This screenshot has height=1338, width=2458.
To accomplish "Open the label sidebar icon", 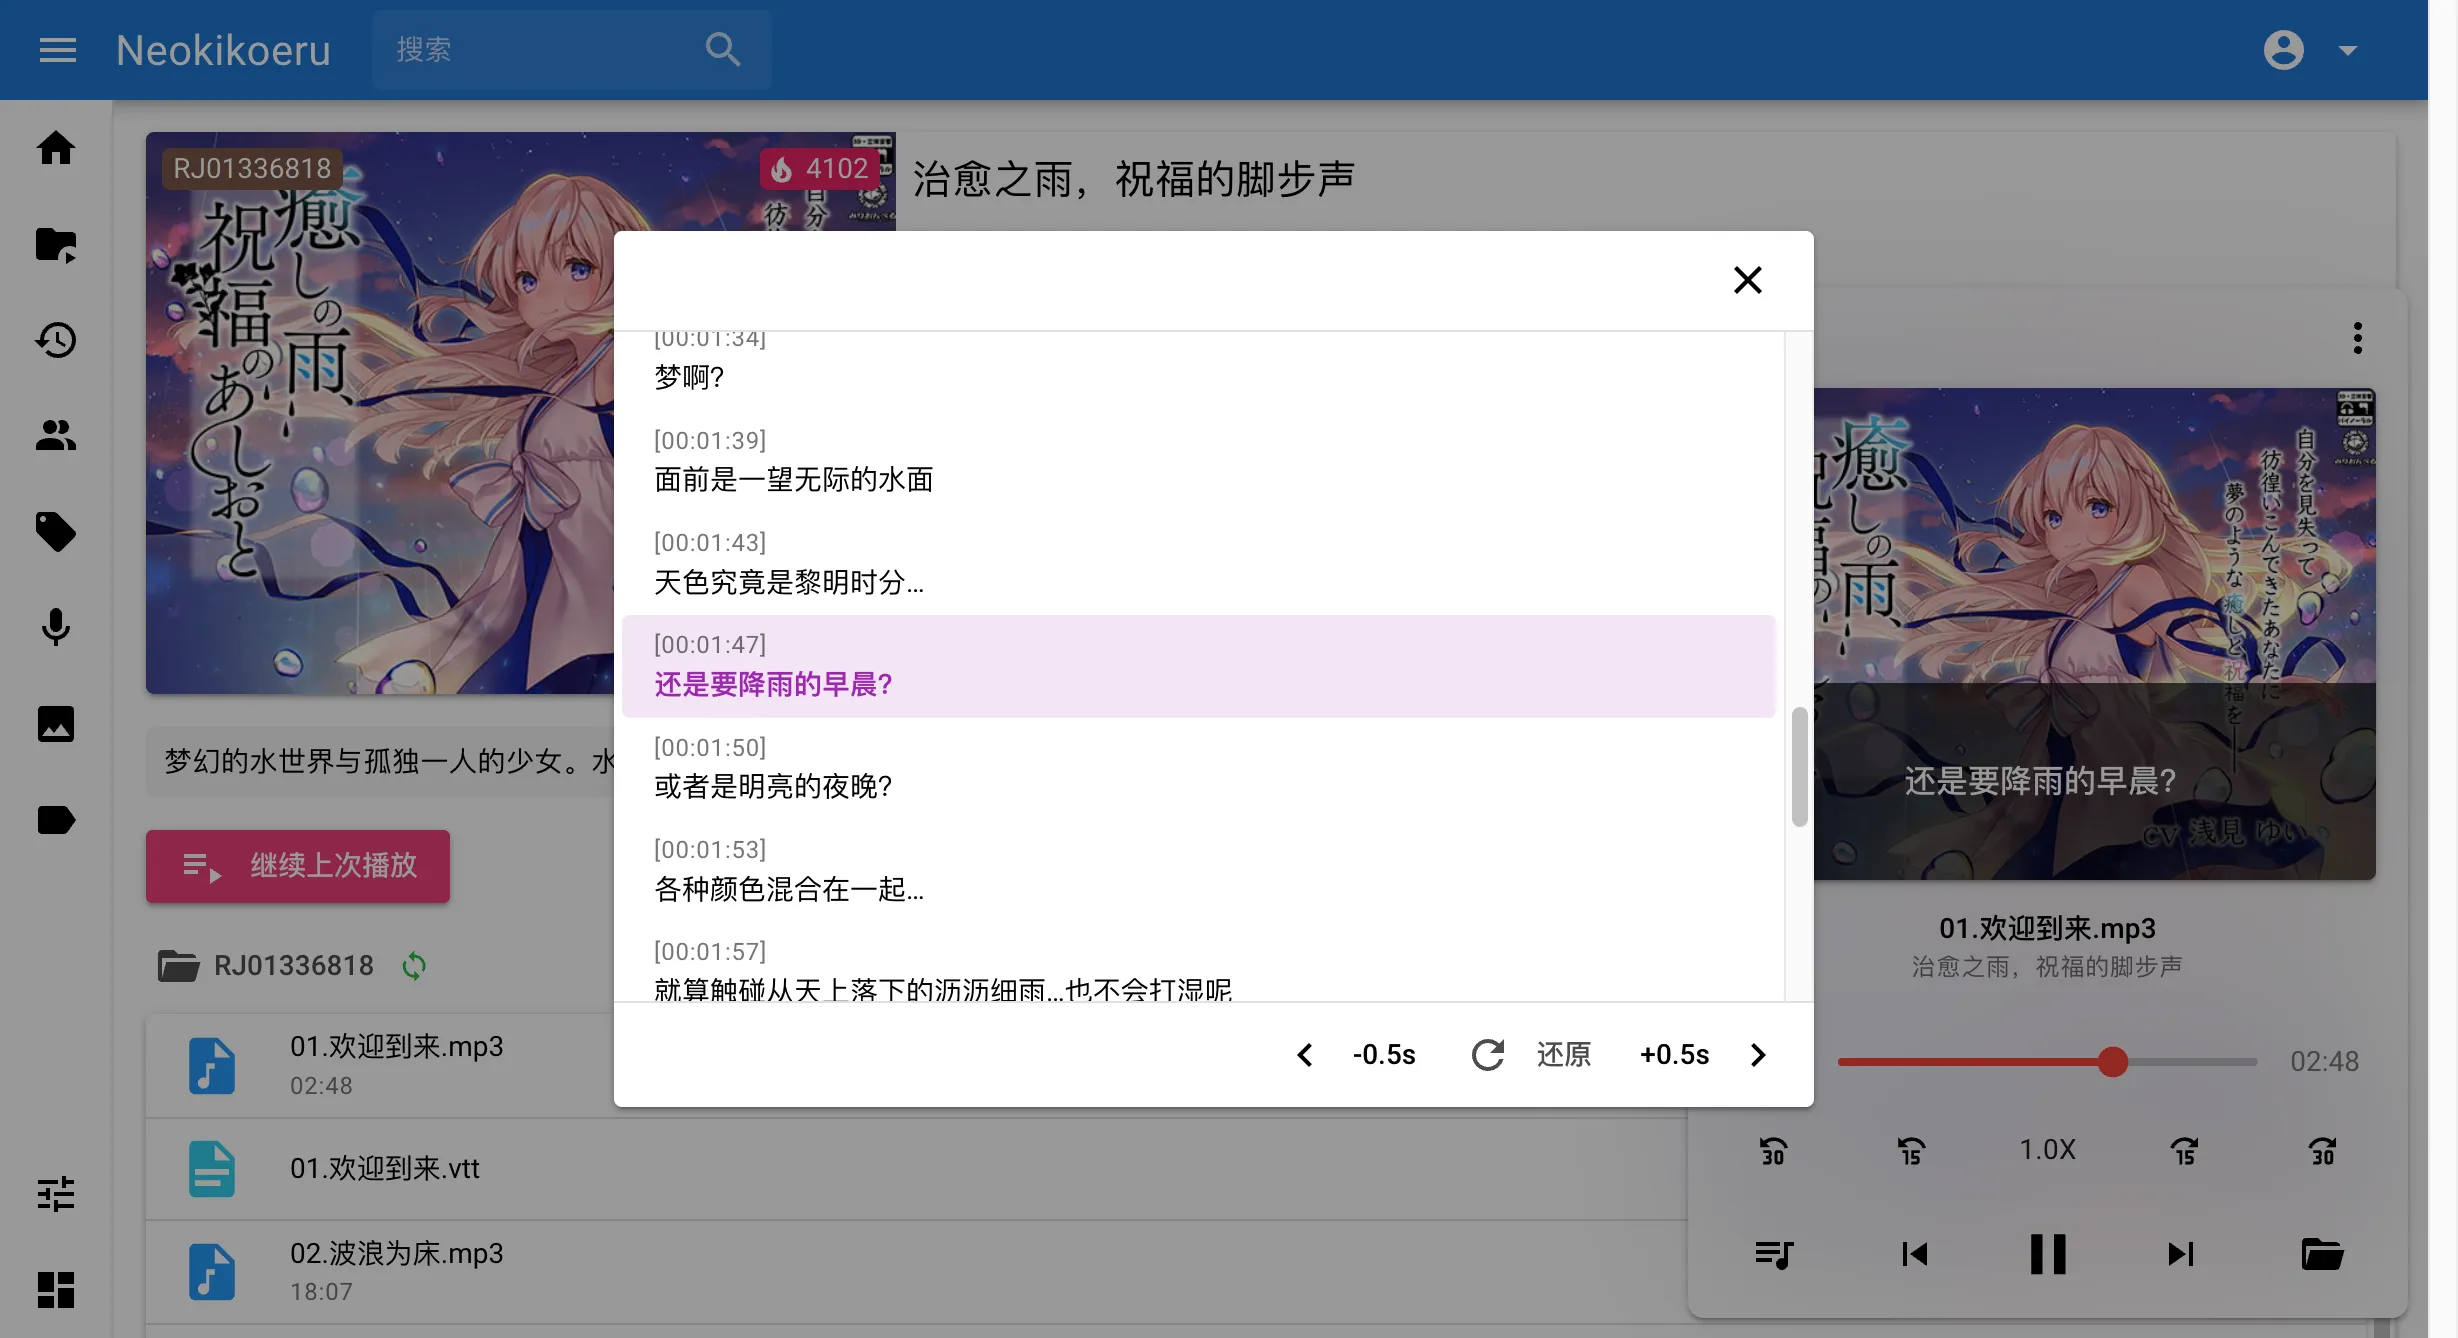I will tap(56, 820).
